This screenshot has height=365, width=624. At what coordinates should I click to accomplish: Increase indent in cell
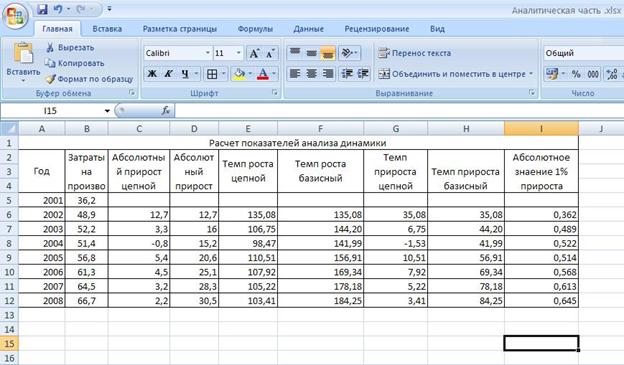363,74
